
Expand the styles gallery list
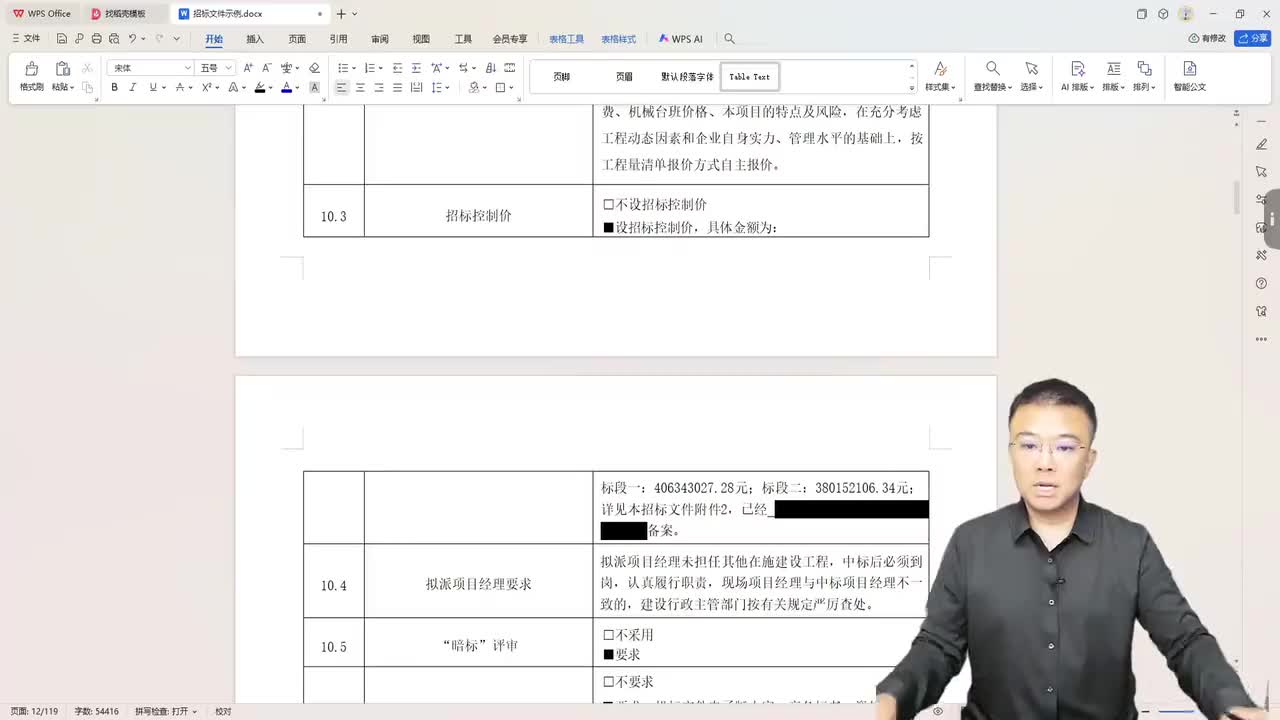911,88
